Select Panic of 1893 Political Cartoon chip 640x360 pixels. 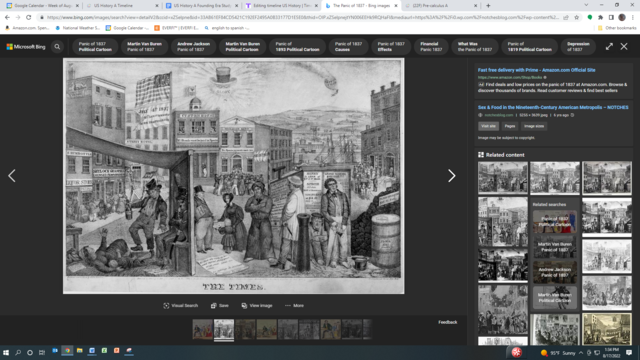[297, 47]
